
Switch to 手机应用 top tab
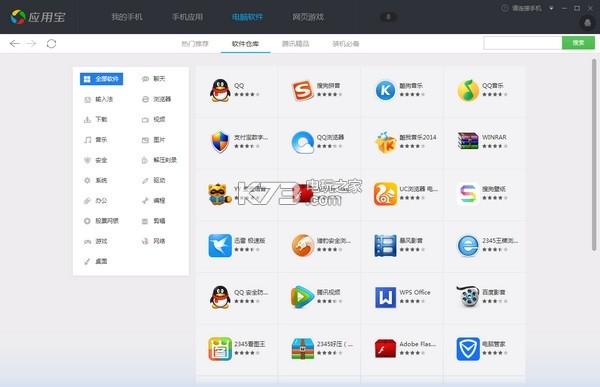[x=187, y=17]
